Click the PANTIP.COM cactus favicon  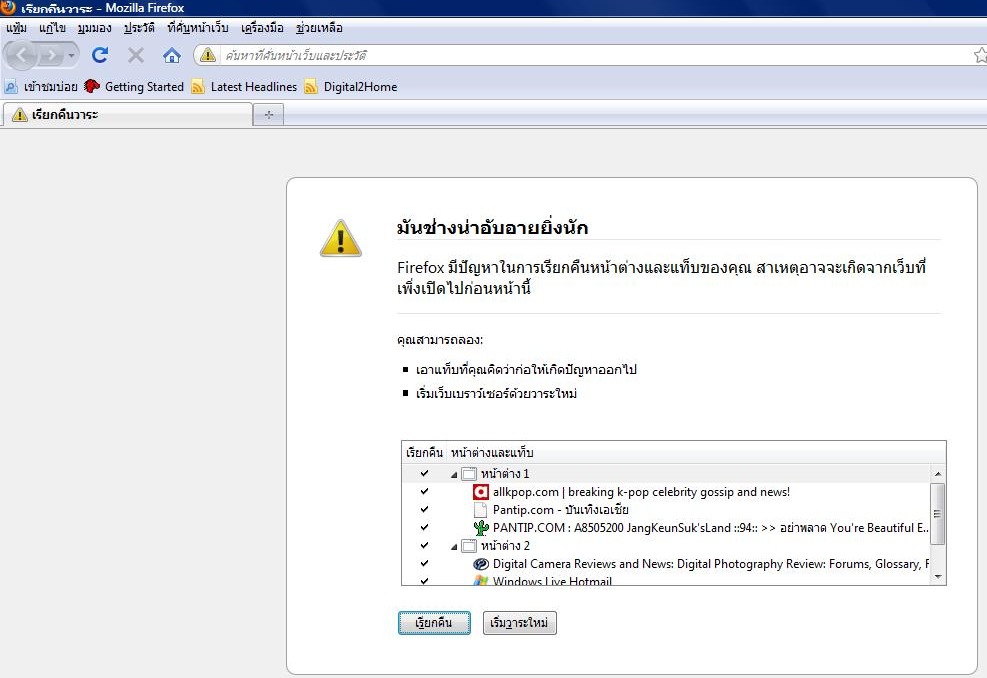click(481, 528)
